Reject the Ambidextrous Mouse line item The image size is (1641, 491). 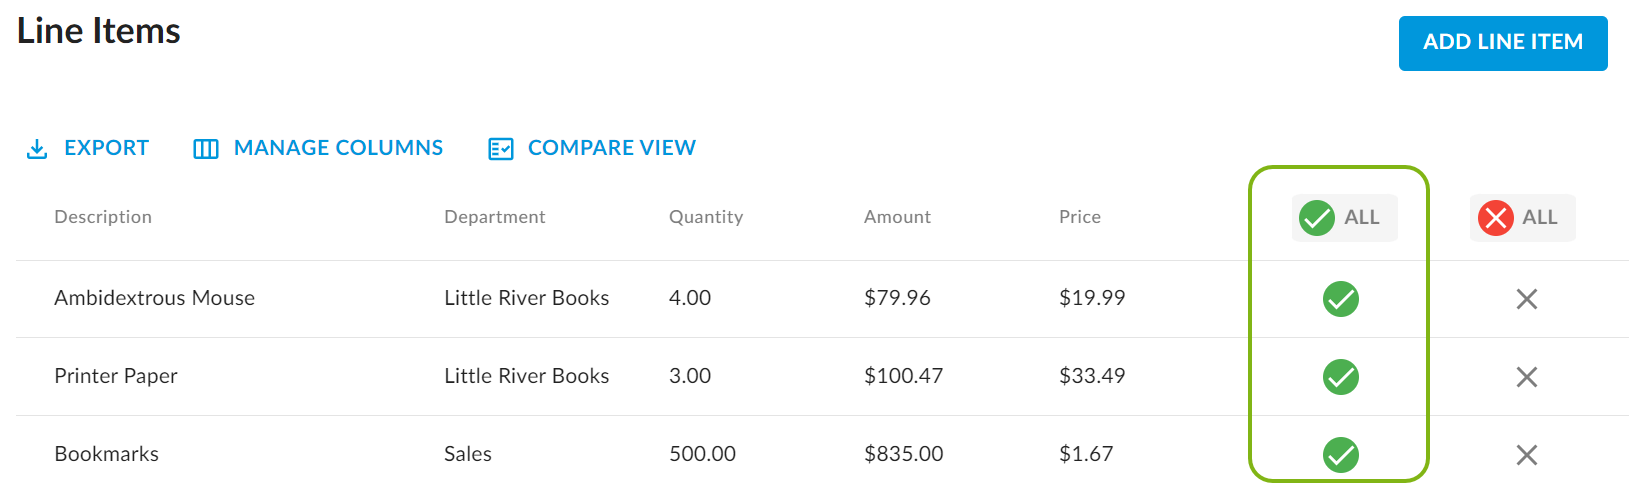click(1526, 299)
